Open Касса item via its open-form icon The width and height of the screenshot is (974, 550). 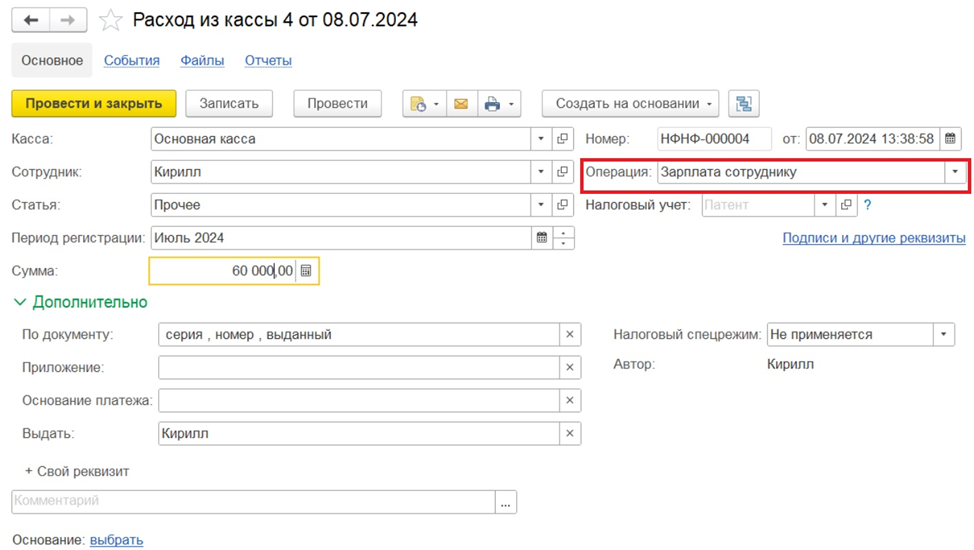pyautogui.click(x=563, y=139)
